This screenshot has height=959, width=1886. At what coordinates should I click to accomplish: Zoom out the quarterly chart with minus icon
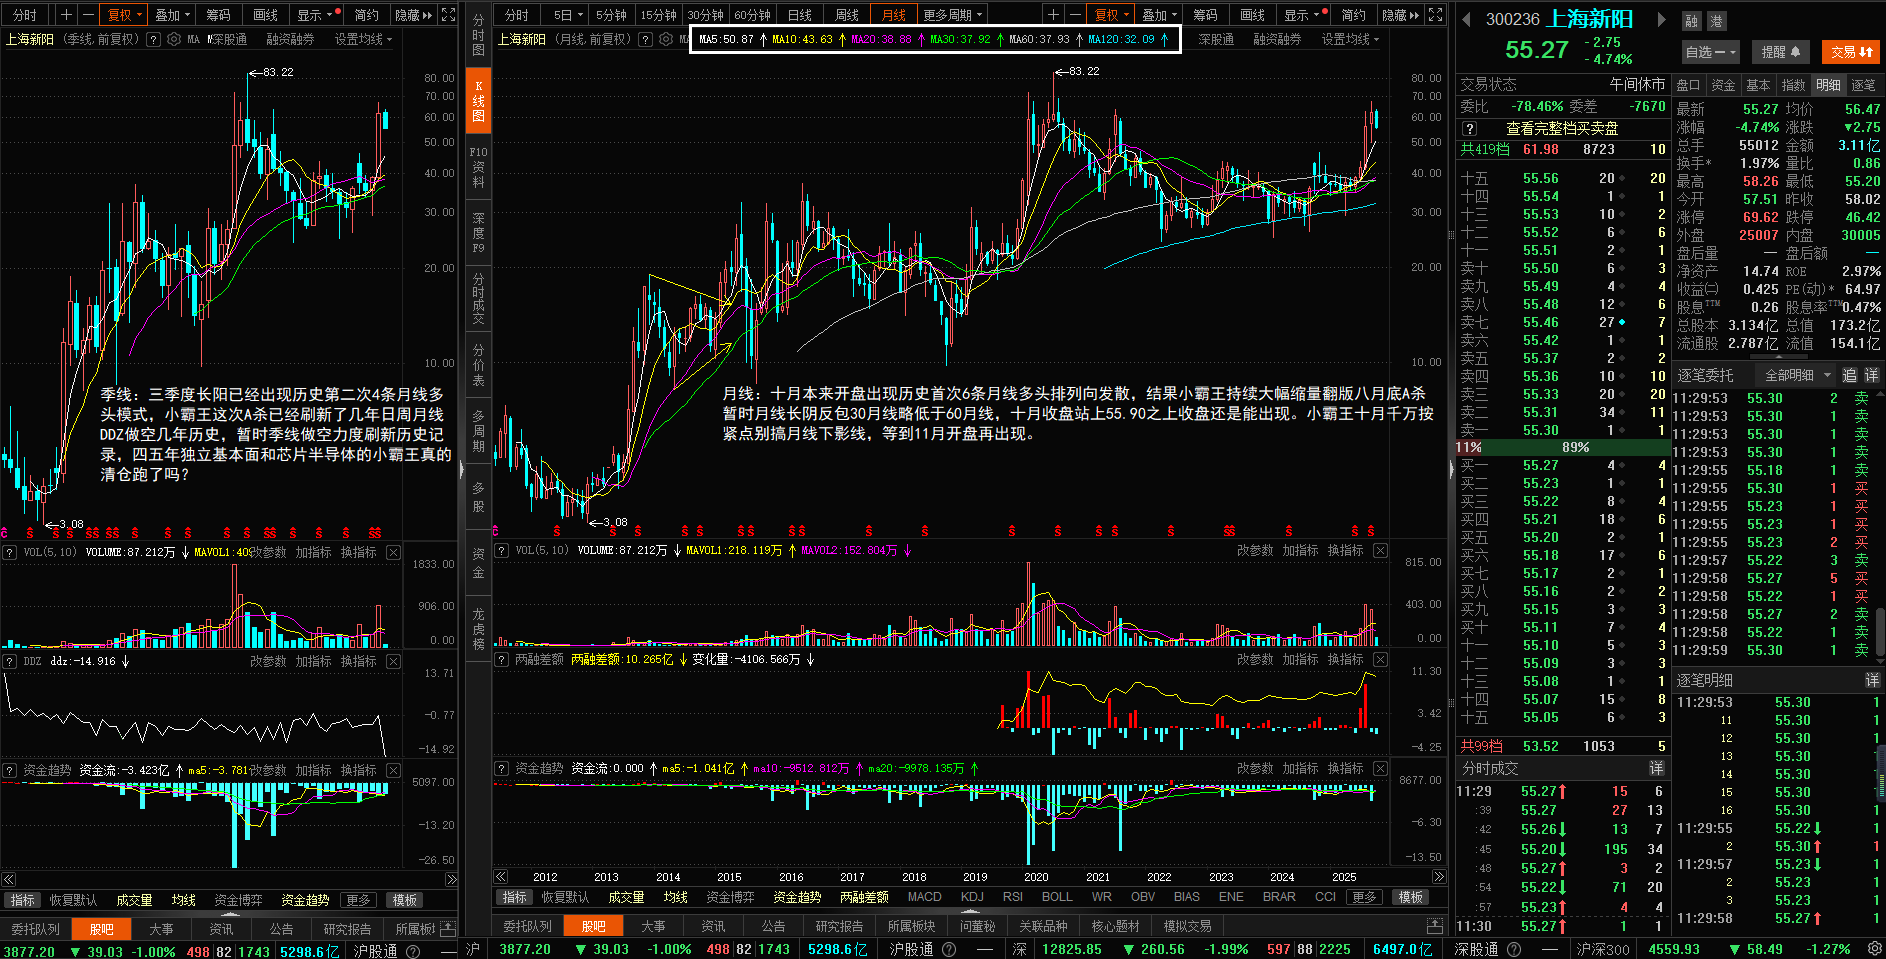tap(88, 15)
